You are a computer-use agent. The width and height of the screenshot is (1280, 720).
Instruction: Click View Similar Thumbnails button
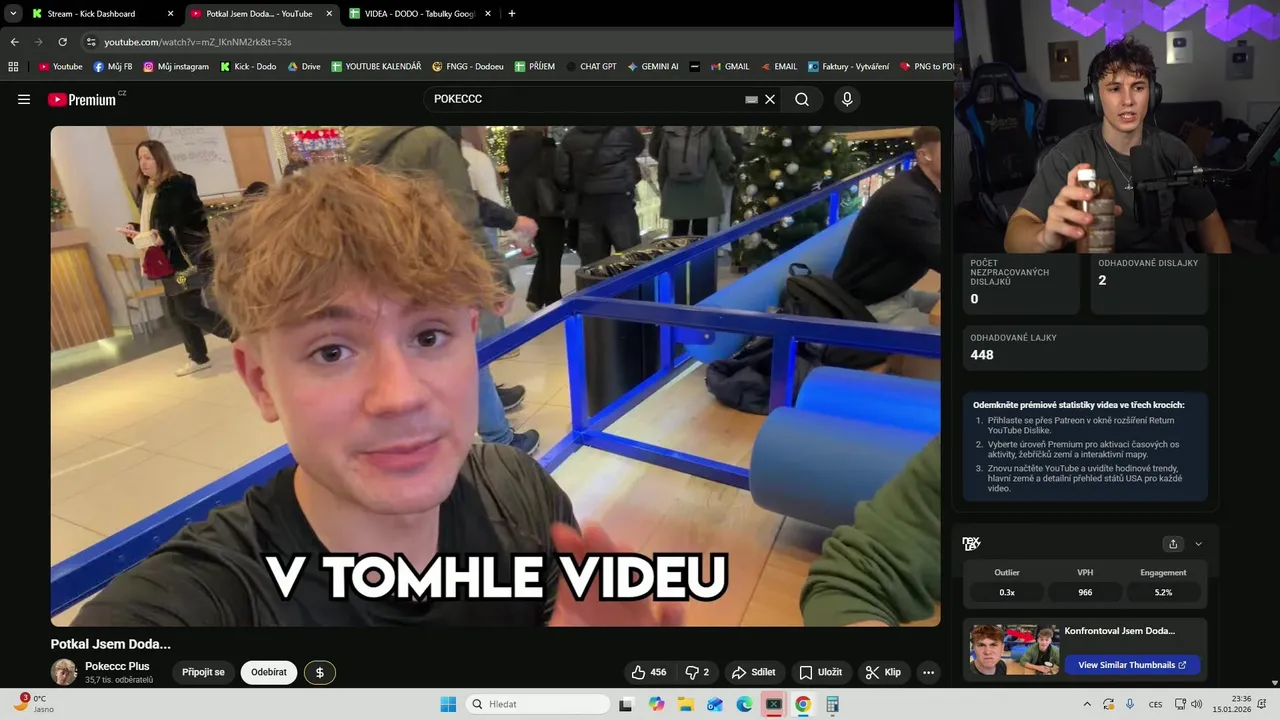click(1132, 665)
